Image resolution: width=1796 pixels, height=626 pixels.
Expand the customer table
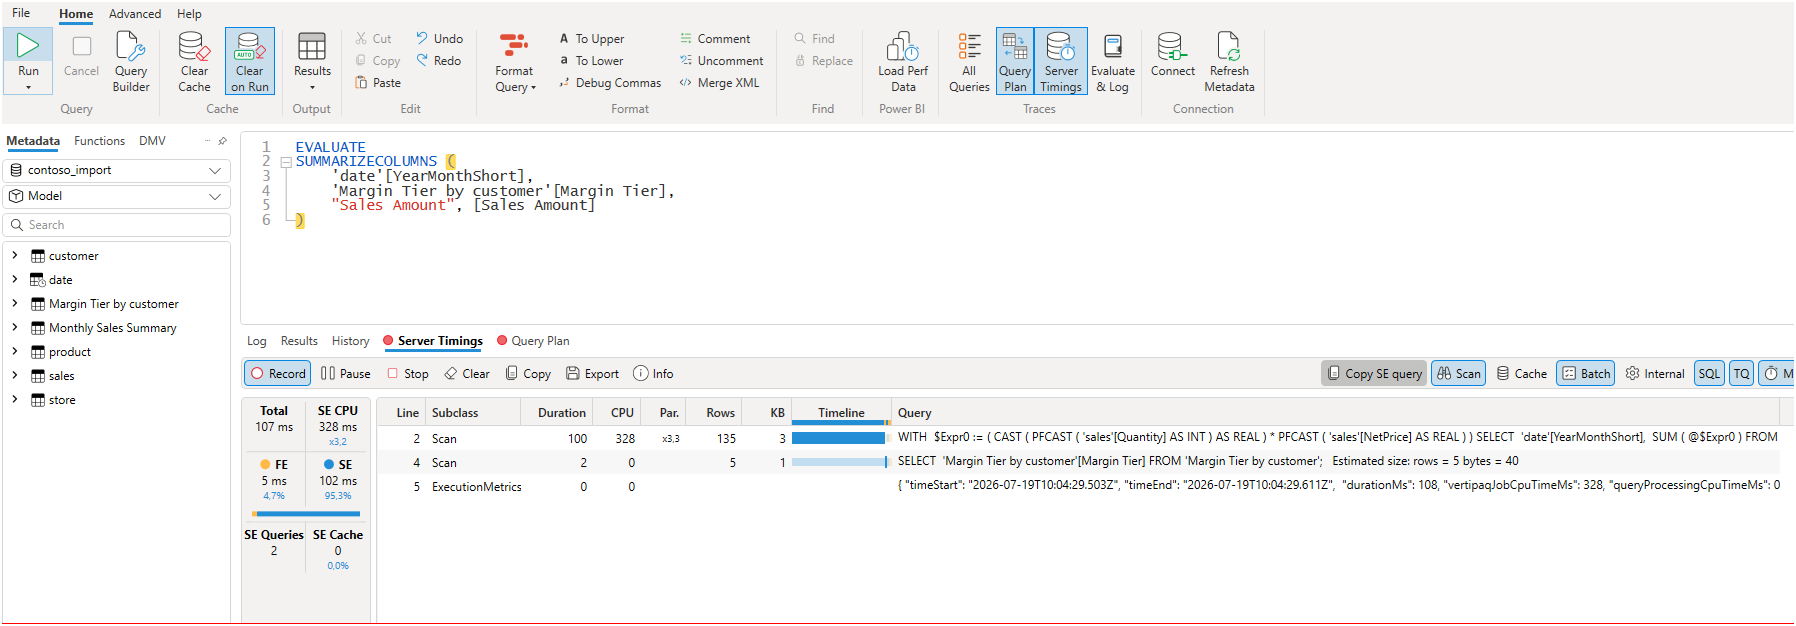pyautogui.click(x=15, y=256)
